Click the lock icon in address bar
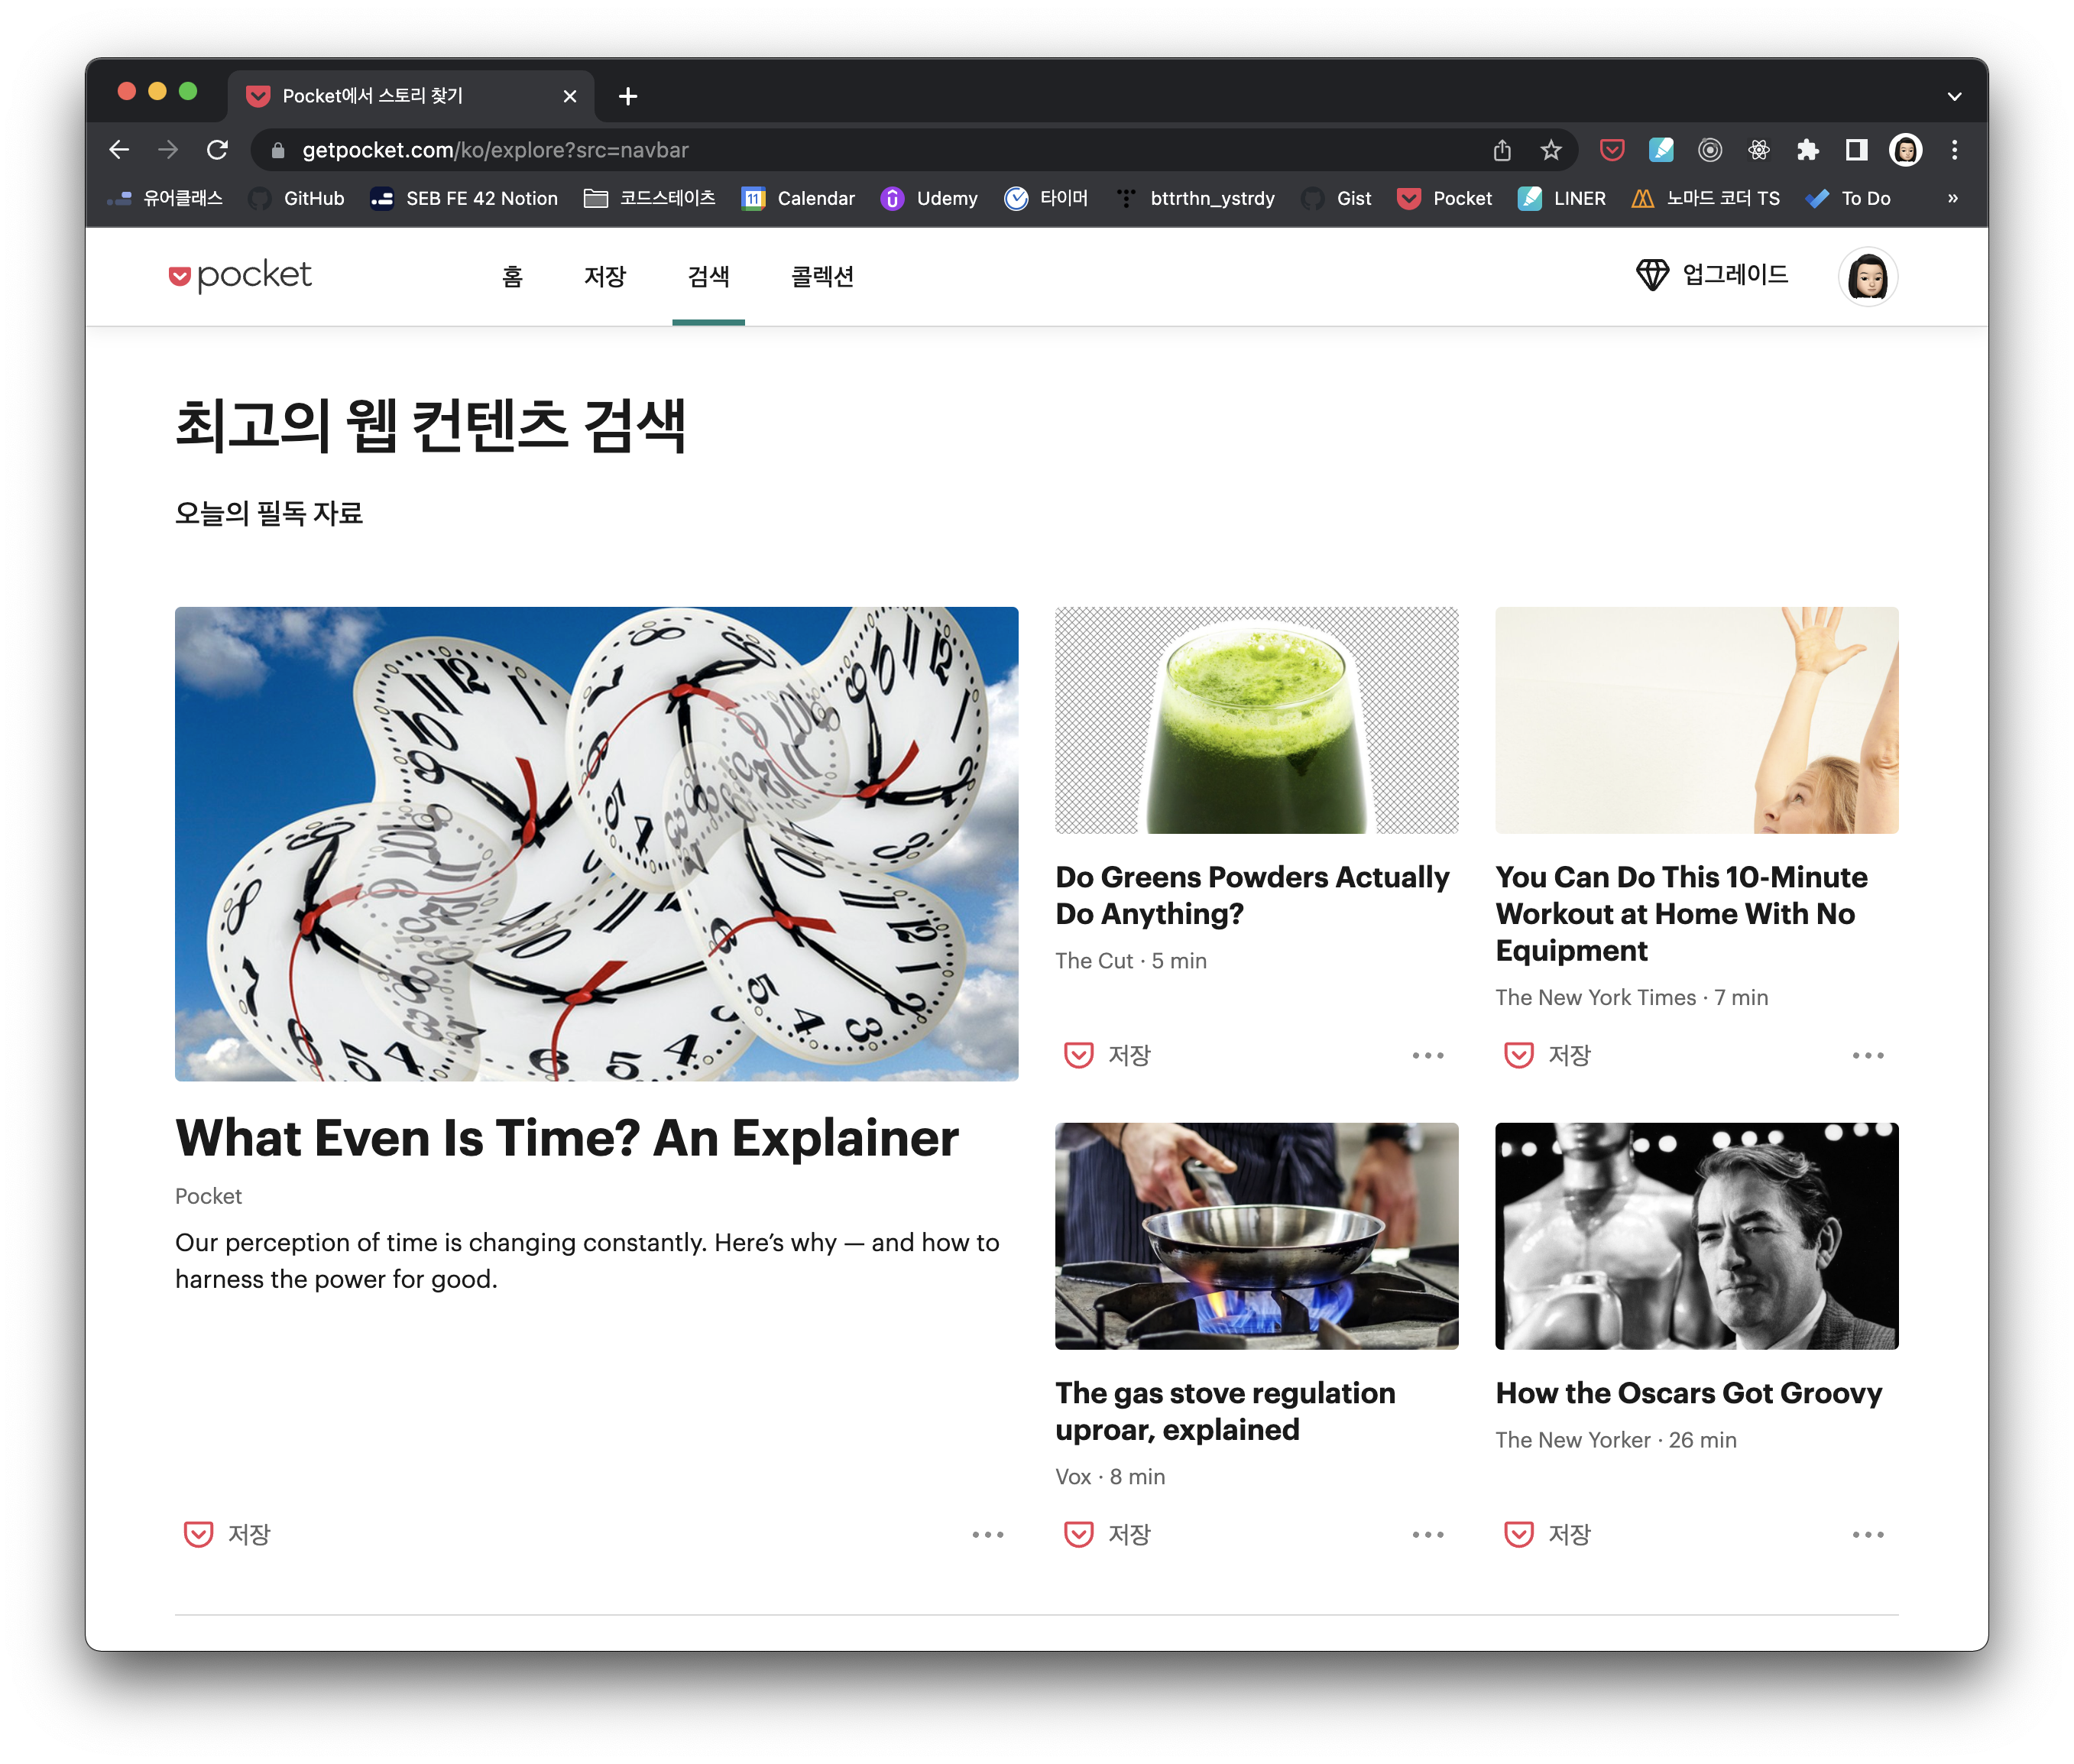2074x1764 pixels. coord(278,150)
